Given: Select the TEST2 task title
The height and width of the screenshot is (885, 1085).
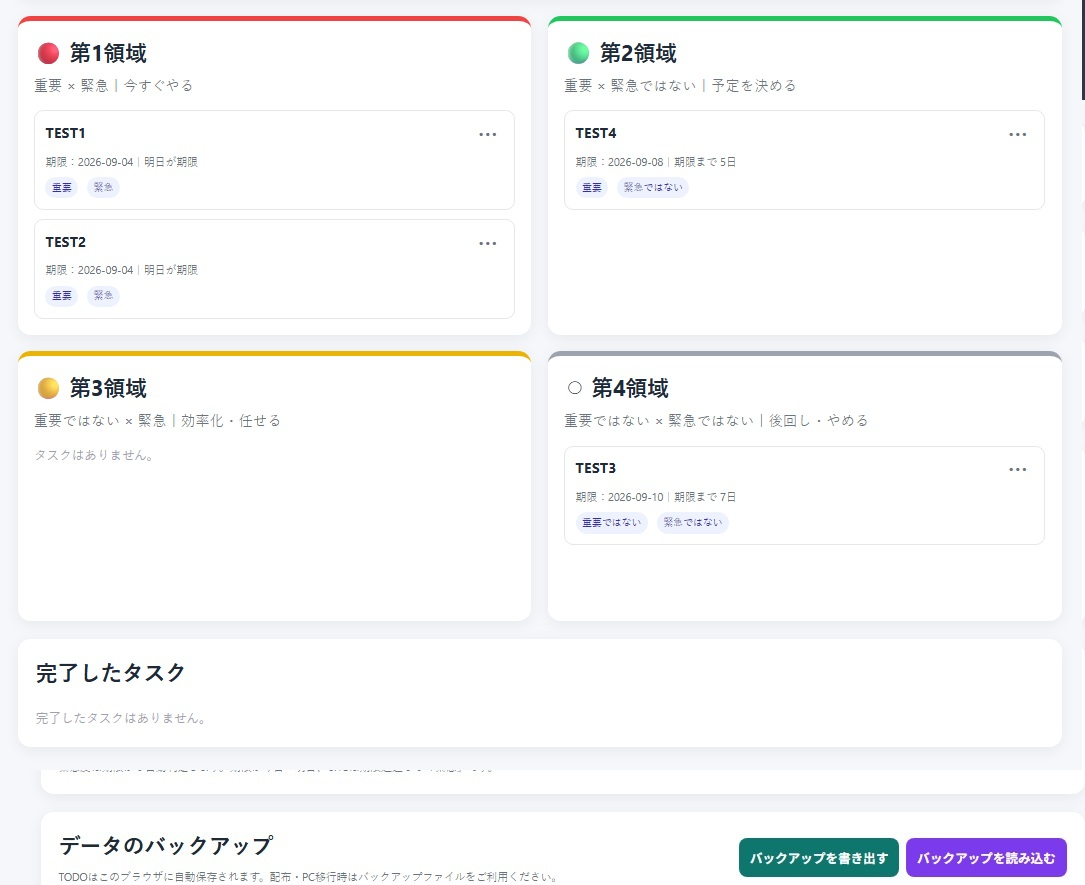Looking at the screenshot, I should (66, 242).
